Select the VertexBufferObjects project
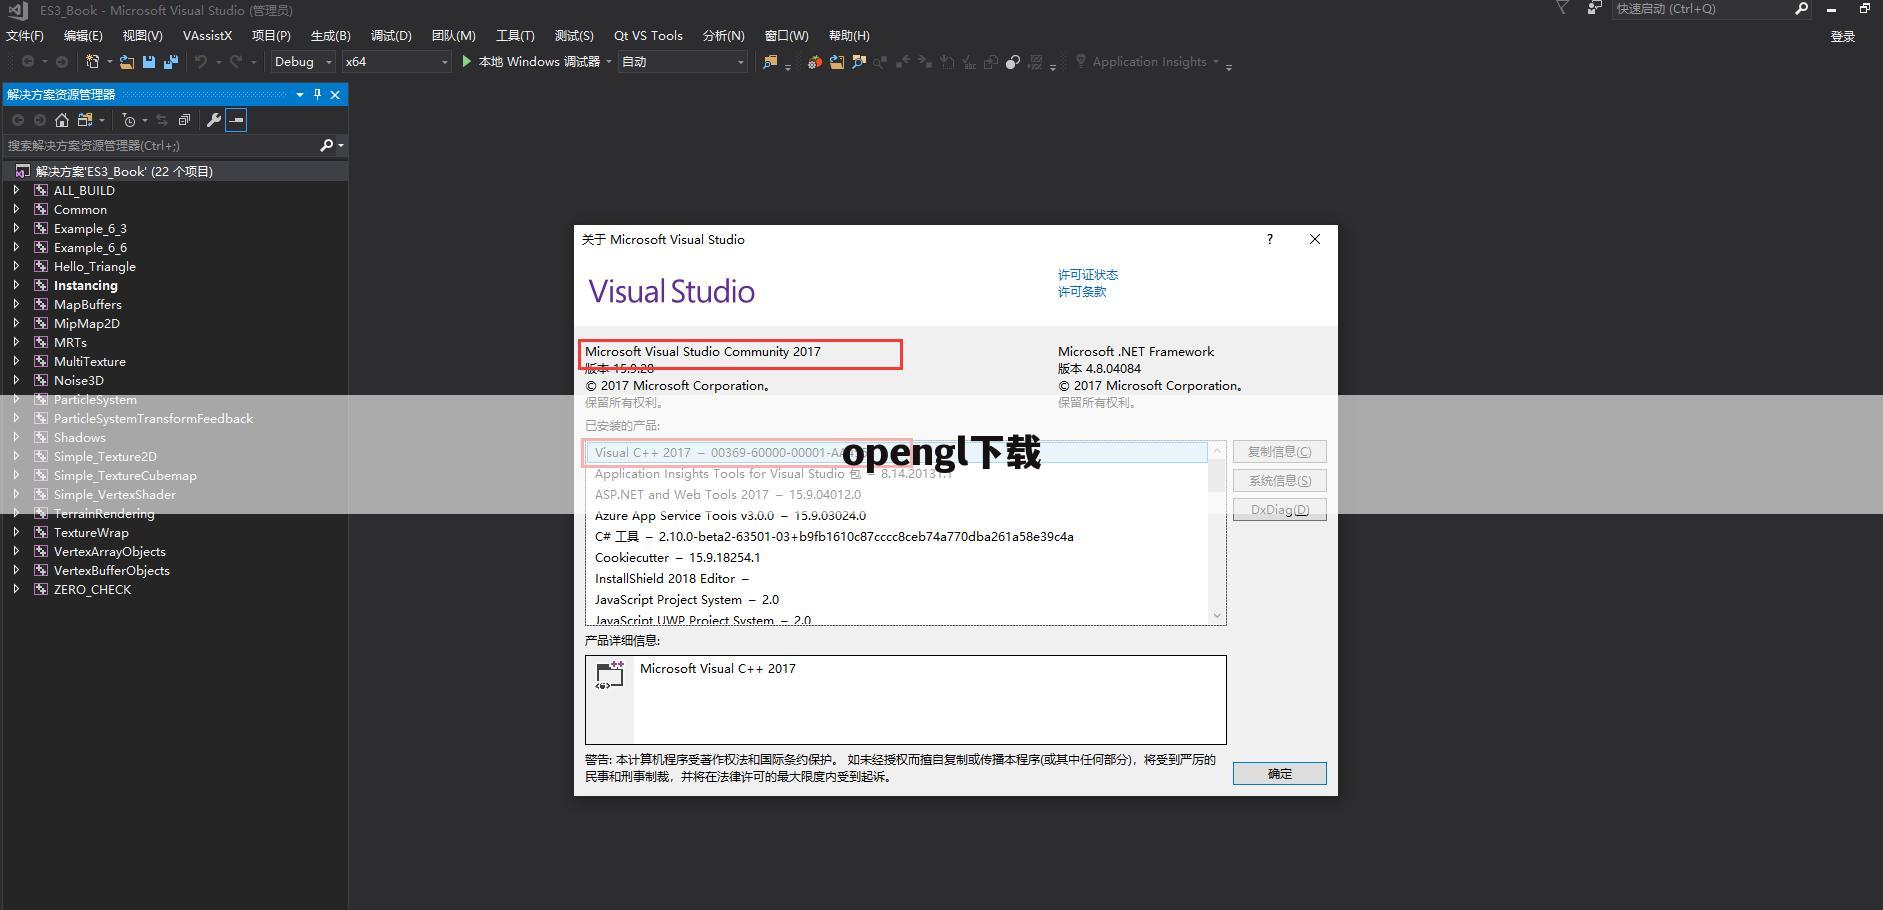This screenshot has height=910, width=1883. pos(111,570)
